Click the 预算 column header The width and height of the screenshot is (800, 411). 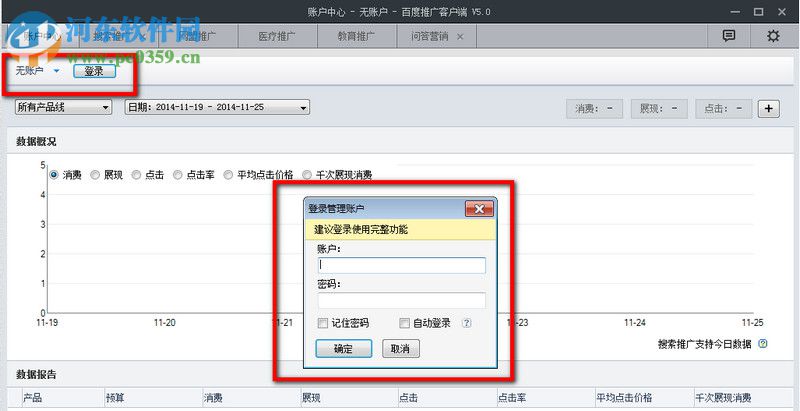(x=152, y=398)
